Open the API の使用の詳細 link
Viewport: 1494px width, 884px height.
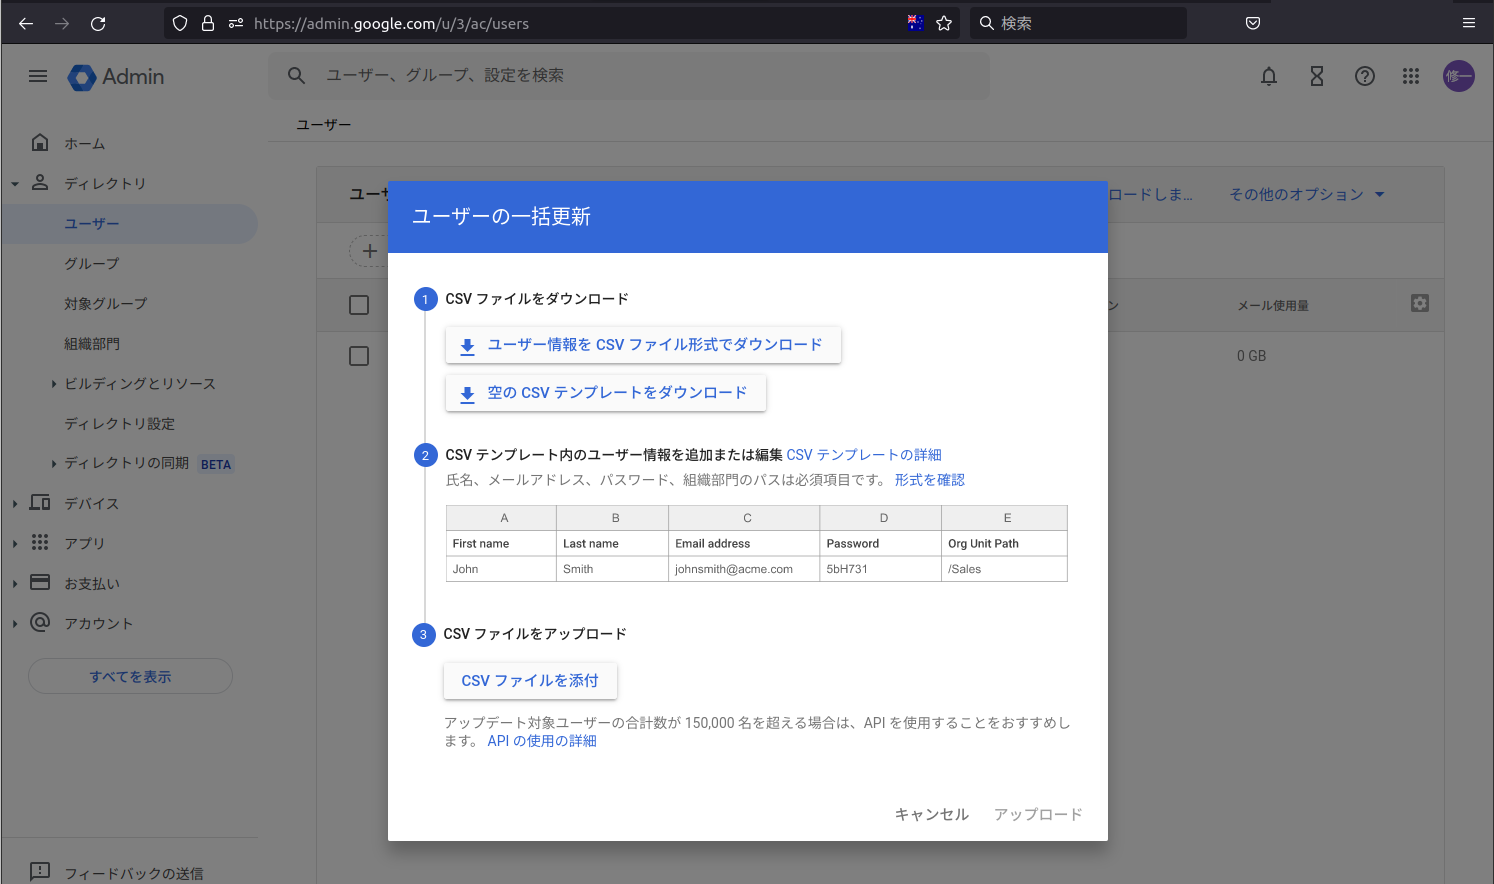541,741
